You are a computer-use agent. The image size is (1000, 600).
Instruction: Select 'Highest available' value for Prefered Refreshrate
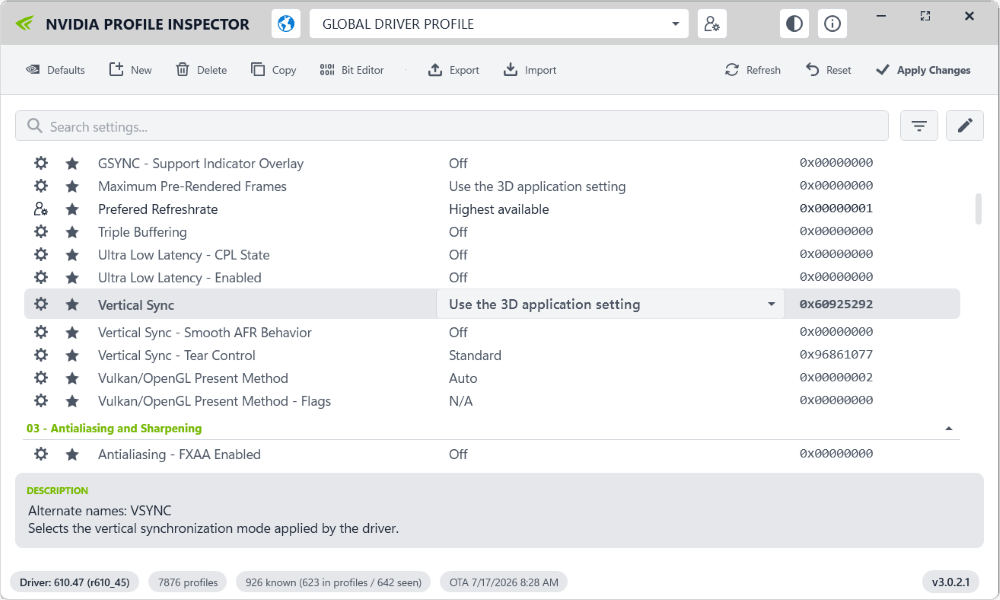pyautogui.click(x=499, y=209)
